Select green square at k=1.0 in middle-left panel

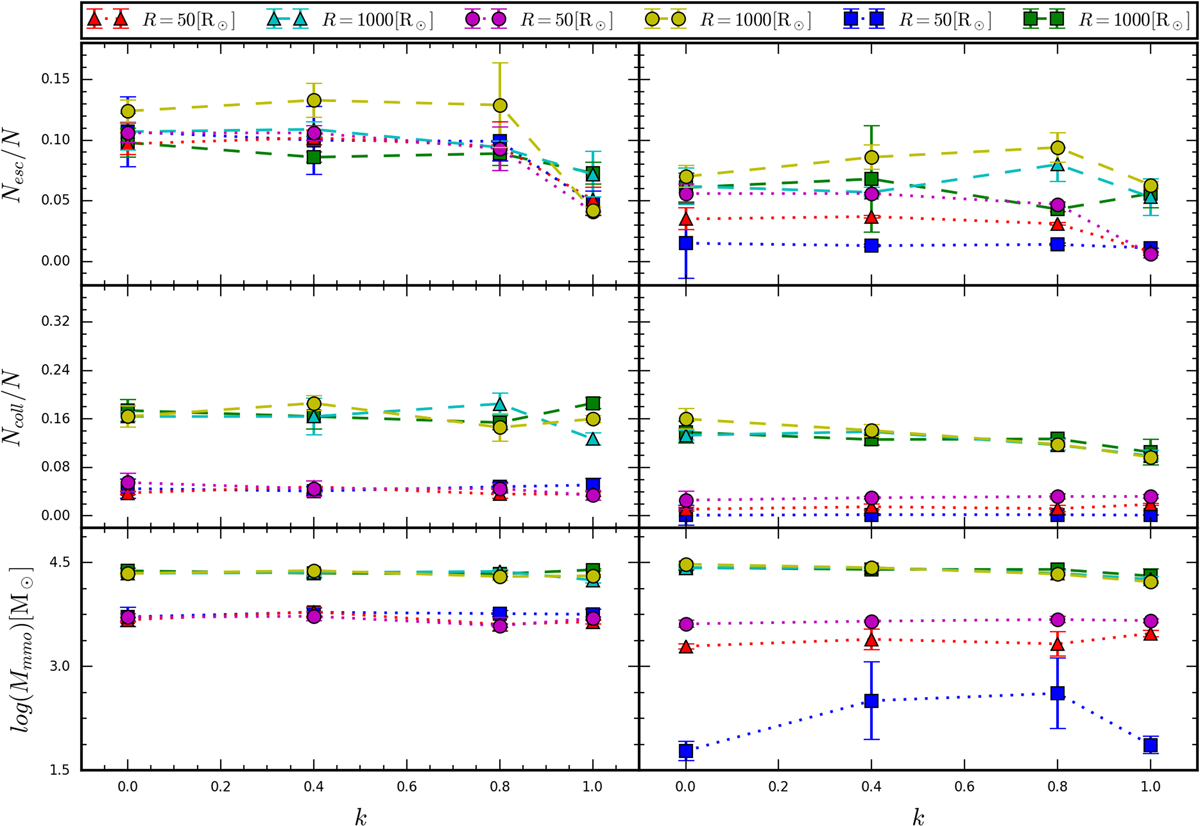tap(593, 404)
